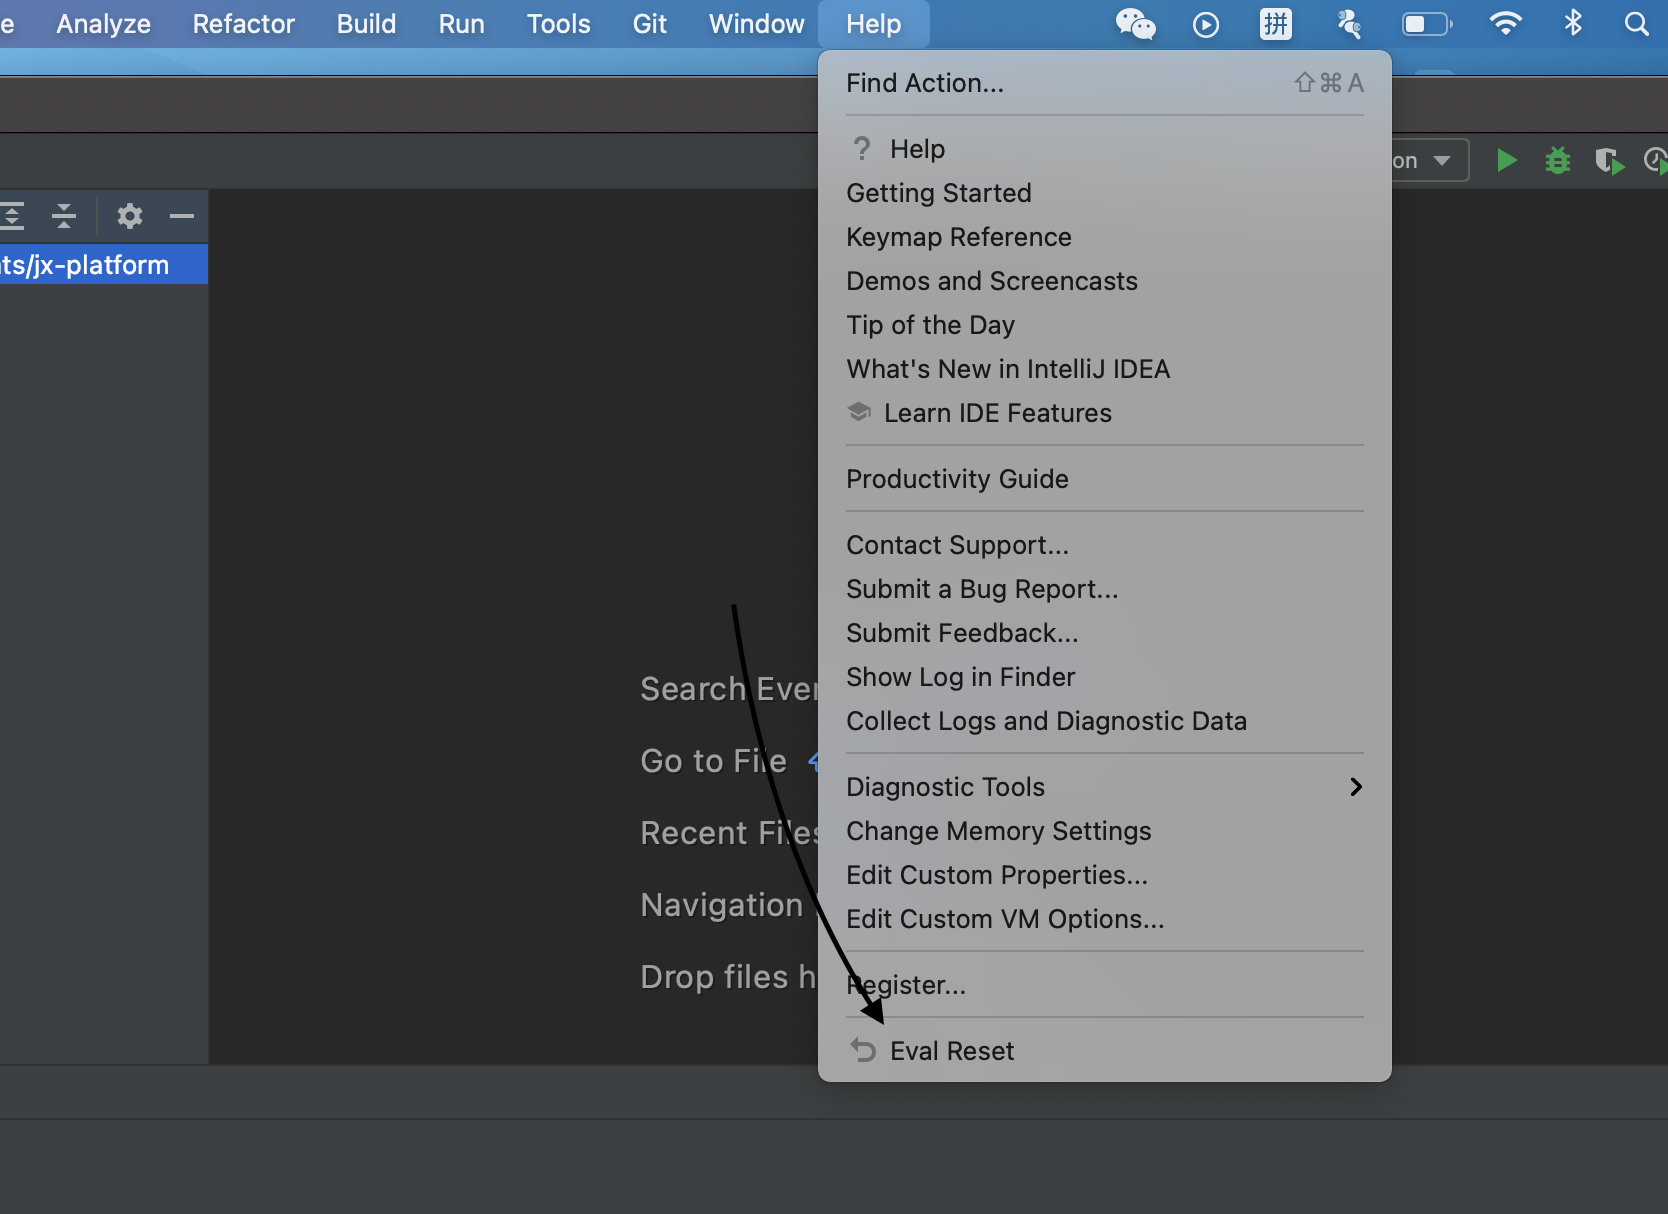Open the Analyze menu
The width and height of the screenshot is (1668, 1214).
[103, 24]
